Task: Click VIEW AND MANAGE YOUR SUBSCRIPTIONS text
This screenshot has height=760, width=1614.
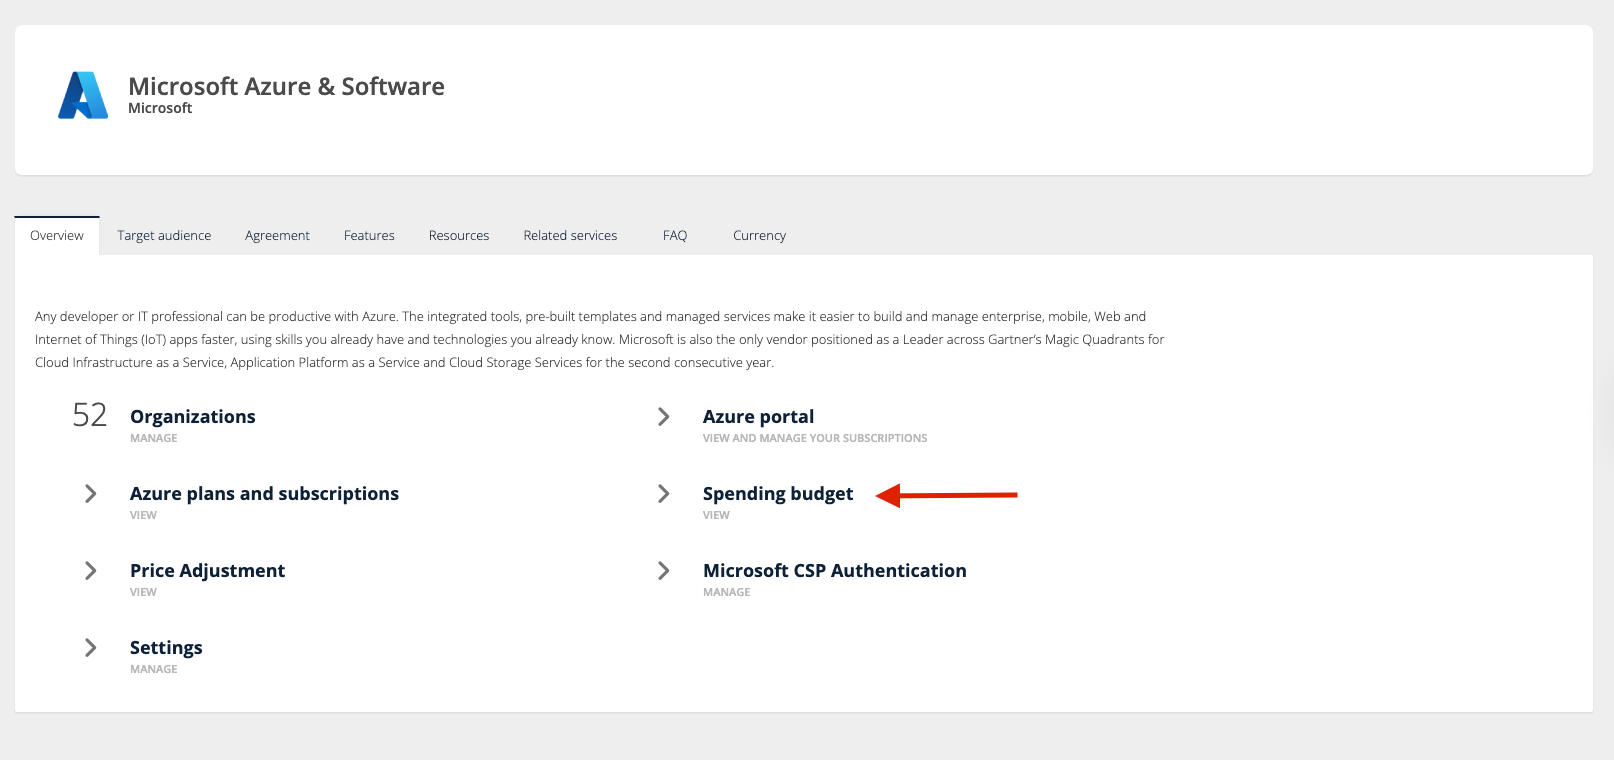Action: (815, 438)
